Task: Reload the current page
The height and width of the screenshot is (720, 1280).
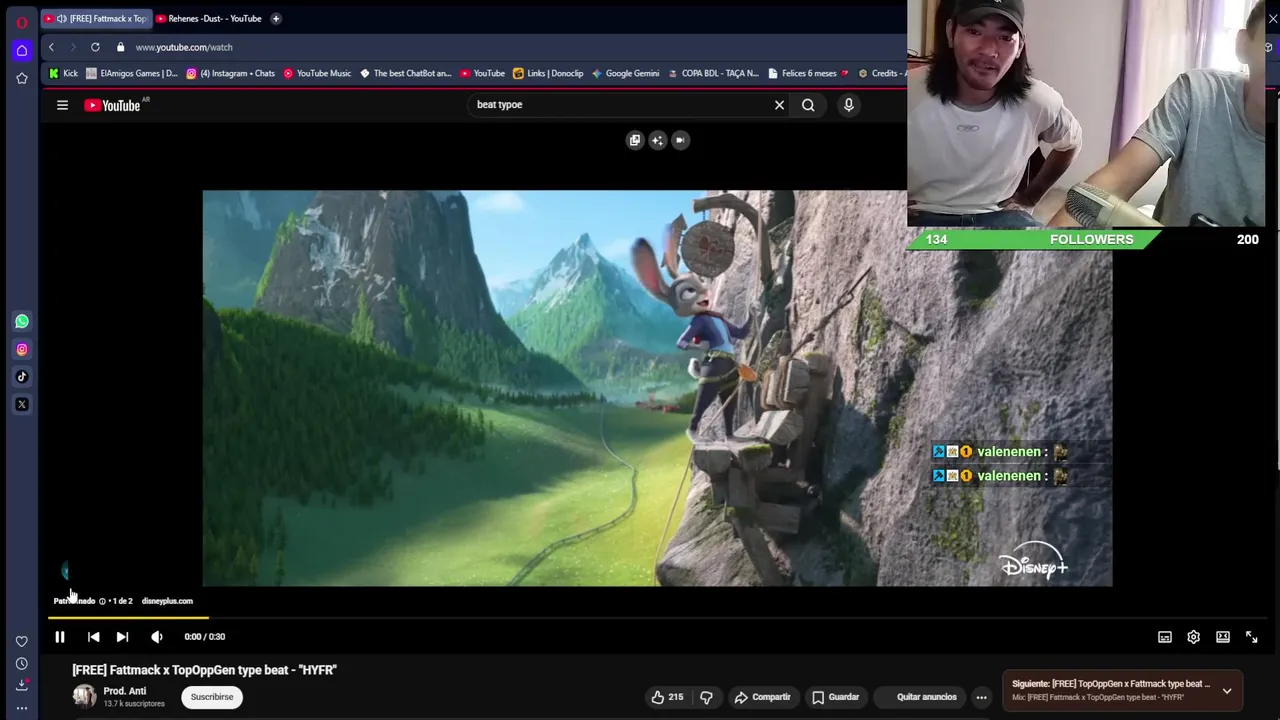Action: tap(95, 47)
